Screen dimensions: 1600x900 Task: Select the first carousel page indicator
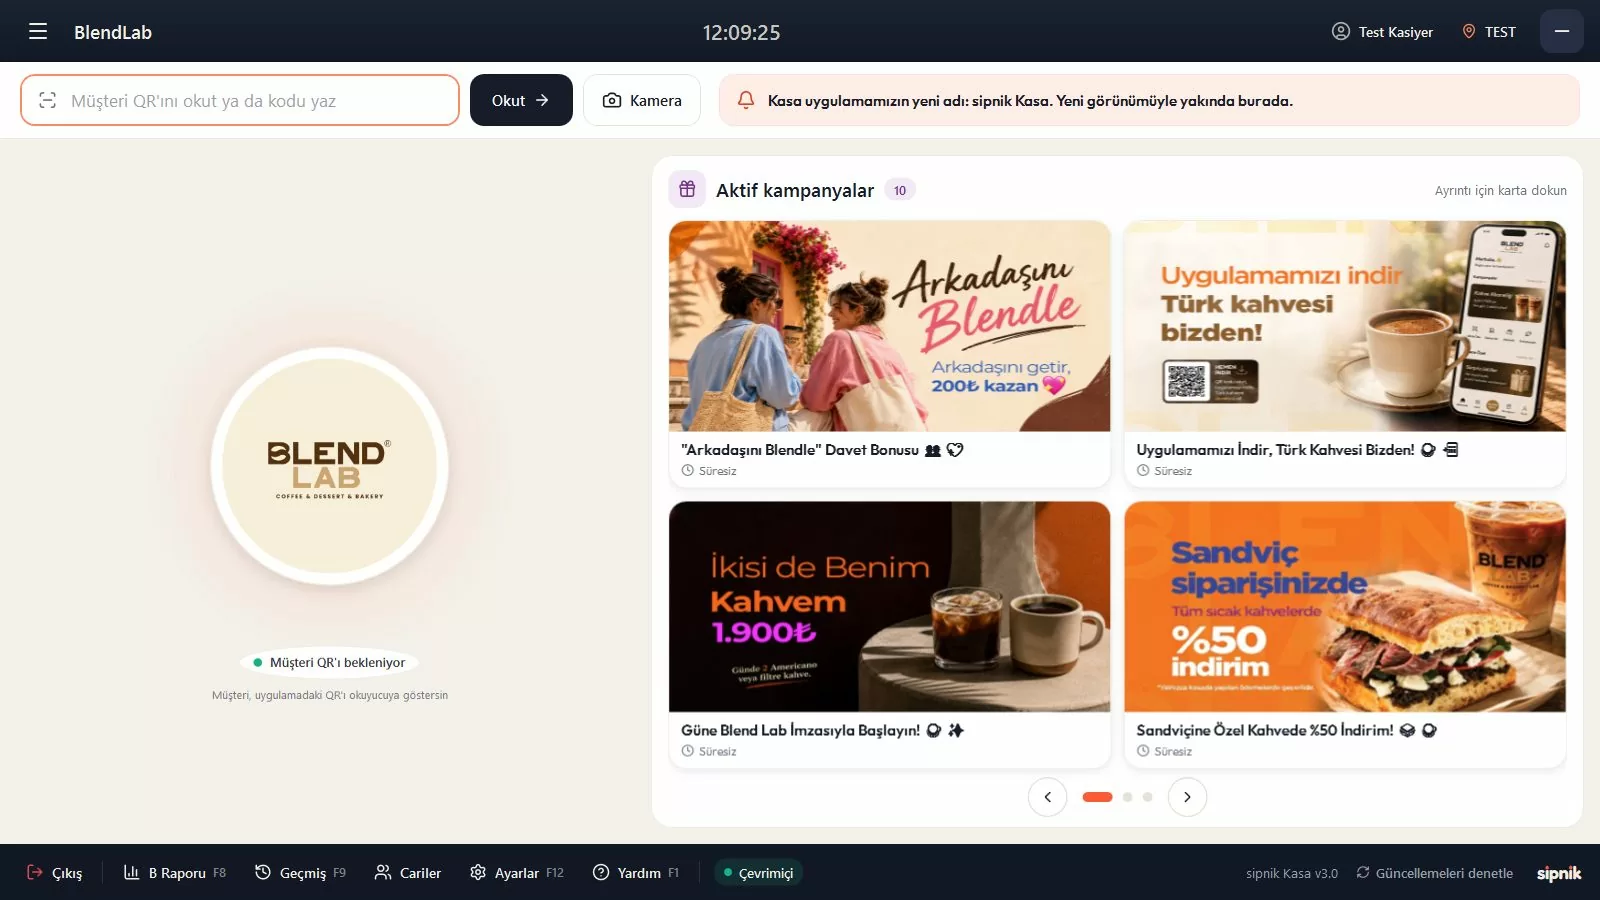pyautogui.click(x=1097, y=797)
